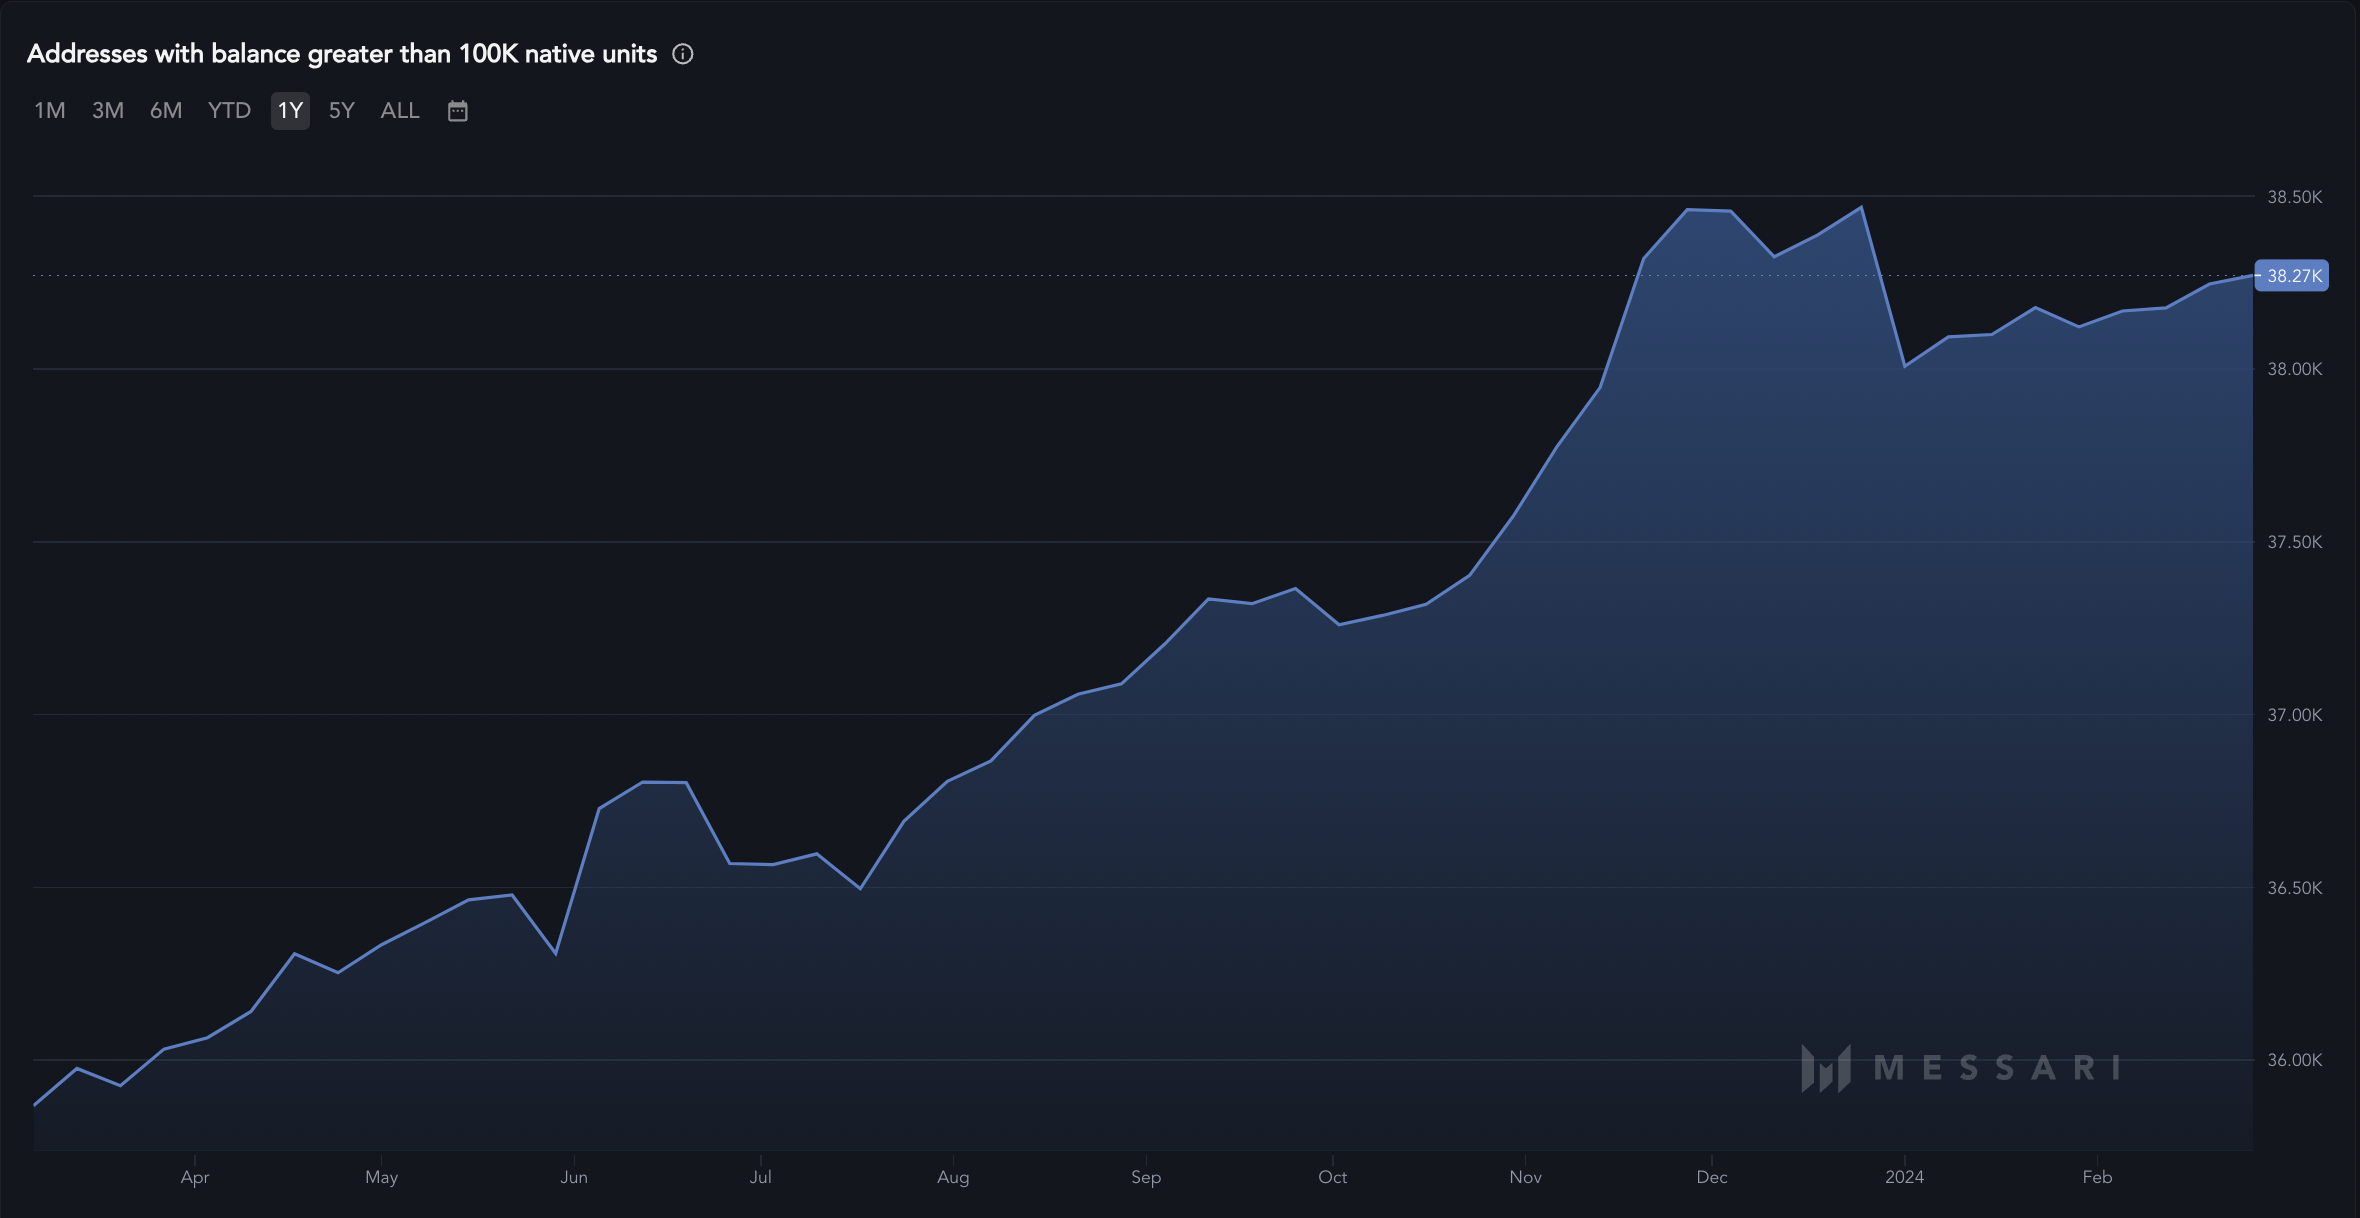Select the YTD time range

pos(229,111)
